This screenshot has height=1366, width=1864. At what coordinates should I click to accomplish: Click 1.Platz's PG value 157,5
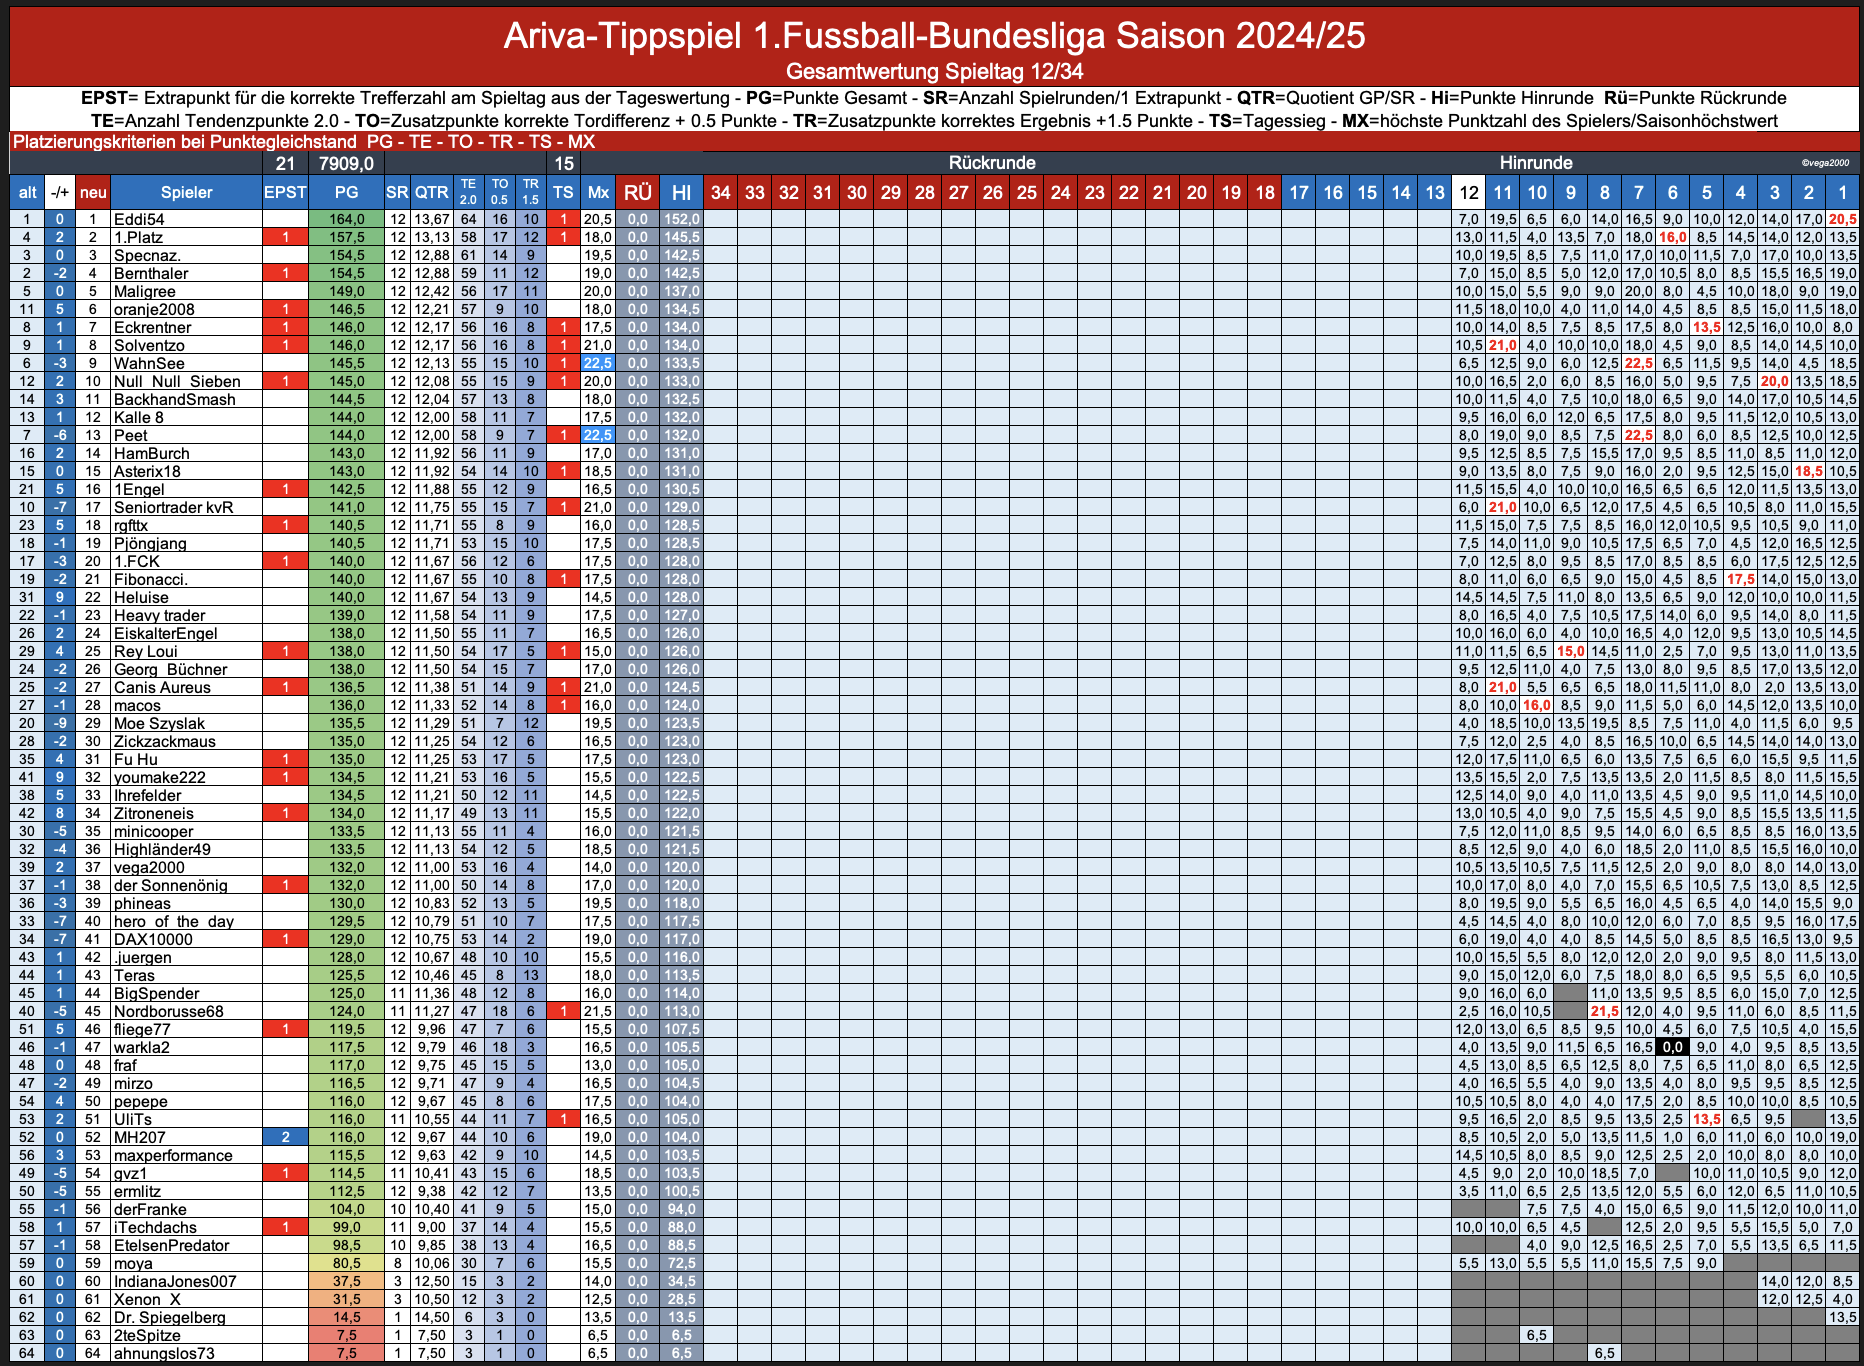346,237
